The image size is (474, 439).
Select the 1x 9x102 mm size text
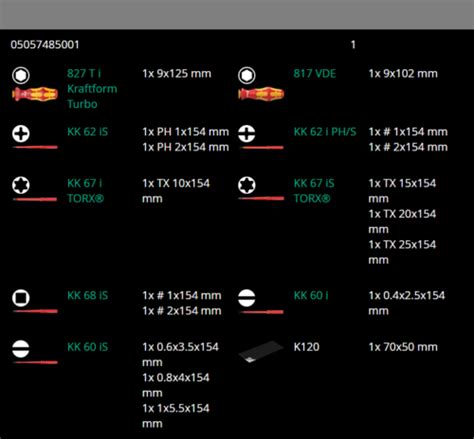point(403,74)
